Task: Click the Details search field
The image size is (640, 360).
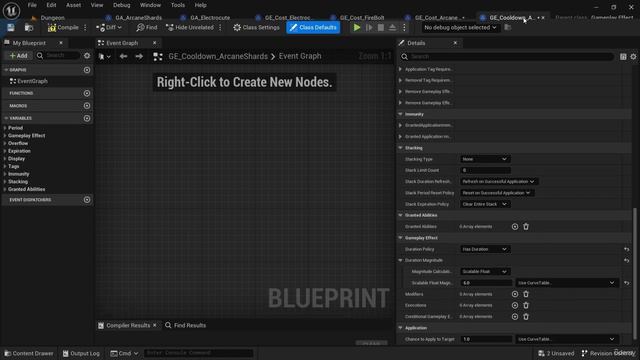Action: click(507, 57)
